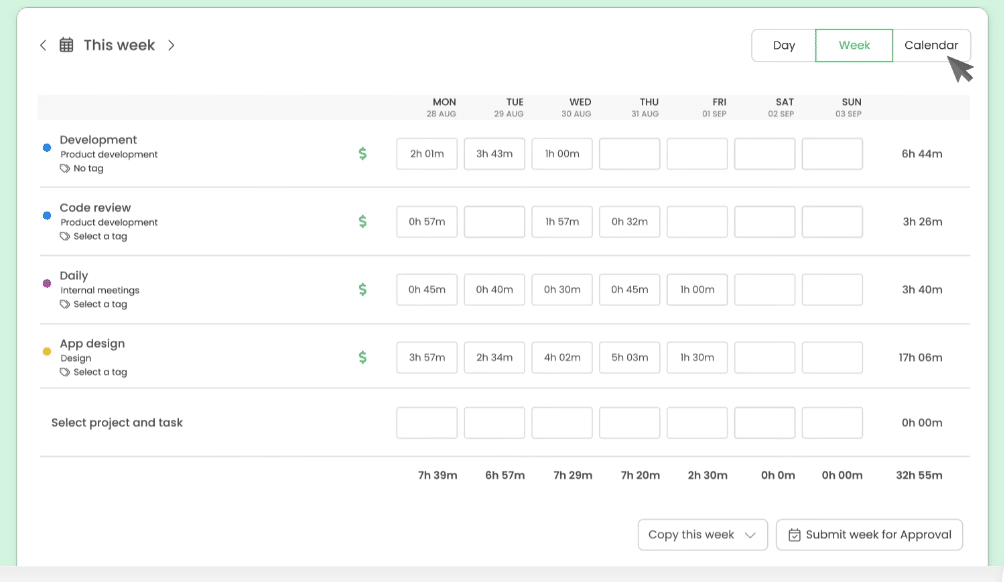
Task: Edit App design Tuesday 2h 34m field
Action: (x=494, y=357)
